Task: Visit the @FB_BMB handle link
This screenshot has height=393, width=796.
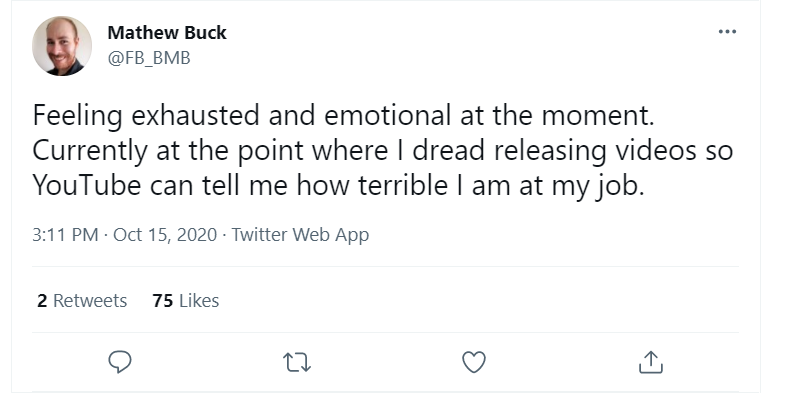Action: pyautogui.click(x=149, y=58)
